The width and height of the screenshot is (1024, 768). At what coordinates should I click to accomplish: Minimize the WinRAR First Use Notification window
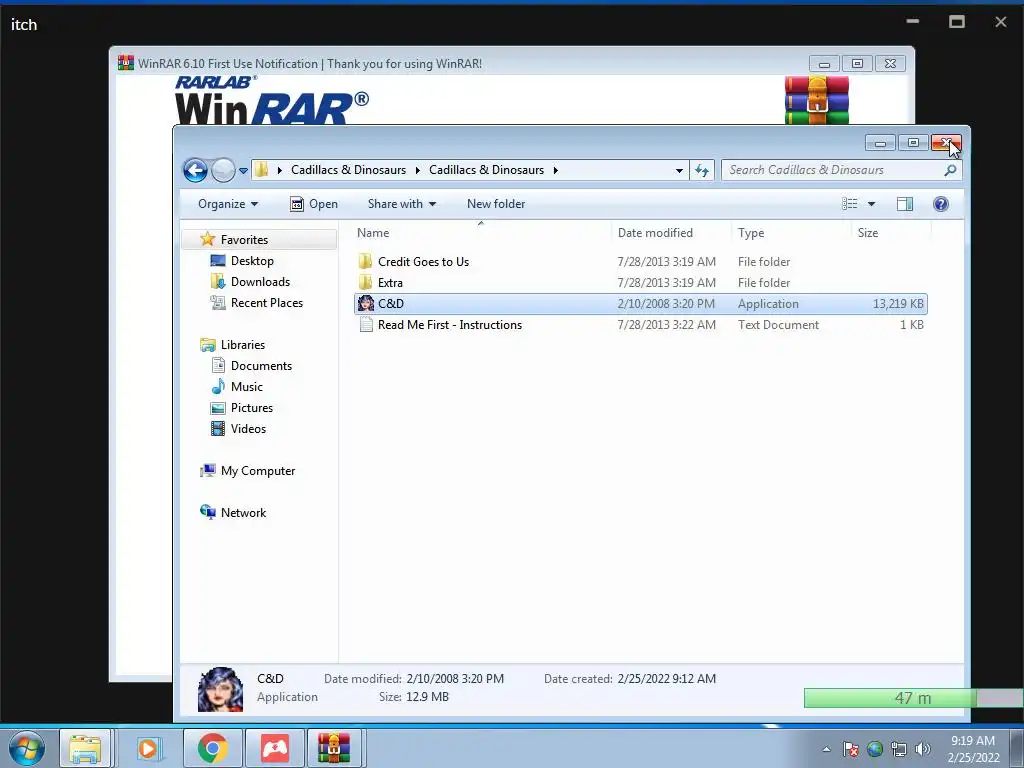(x=824, y=64)
